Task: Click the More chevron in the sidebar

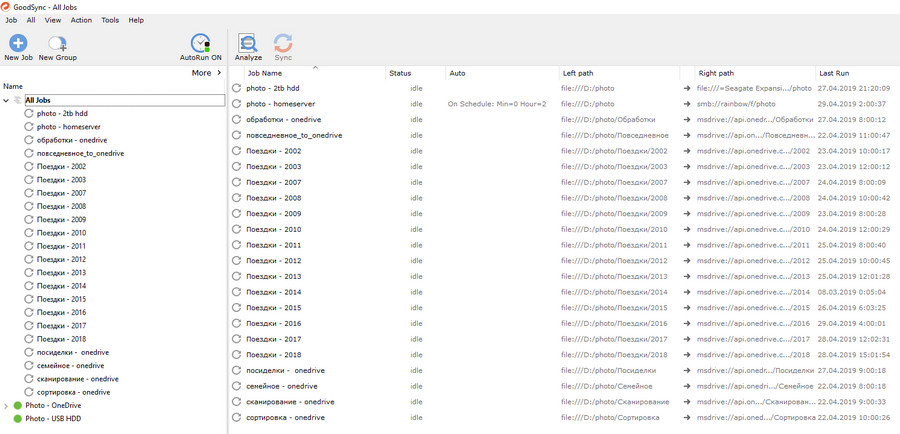Action: click(219, 73)
